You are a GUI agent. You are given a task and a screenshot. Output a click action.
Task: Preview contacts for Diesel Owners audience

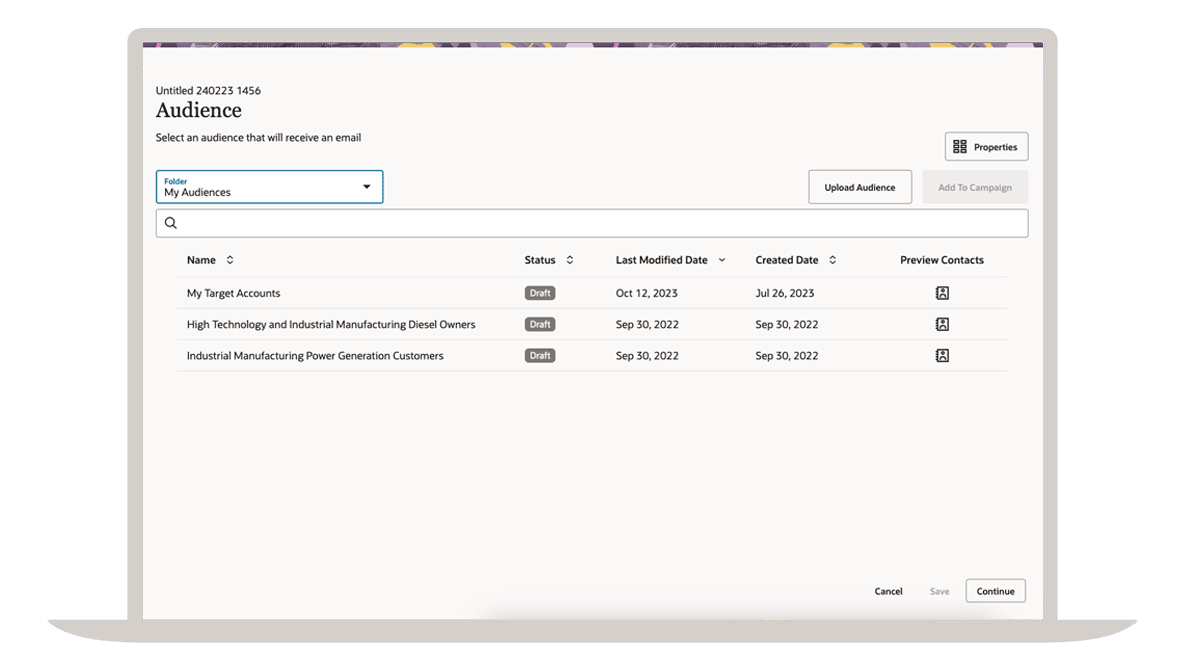(941, 324)
